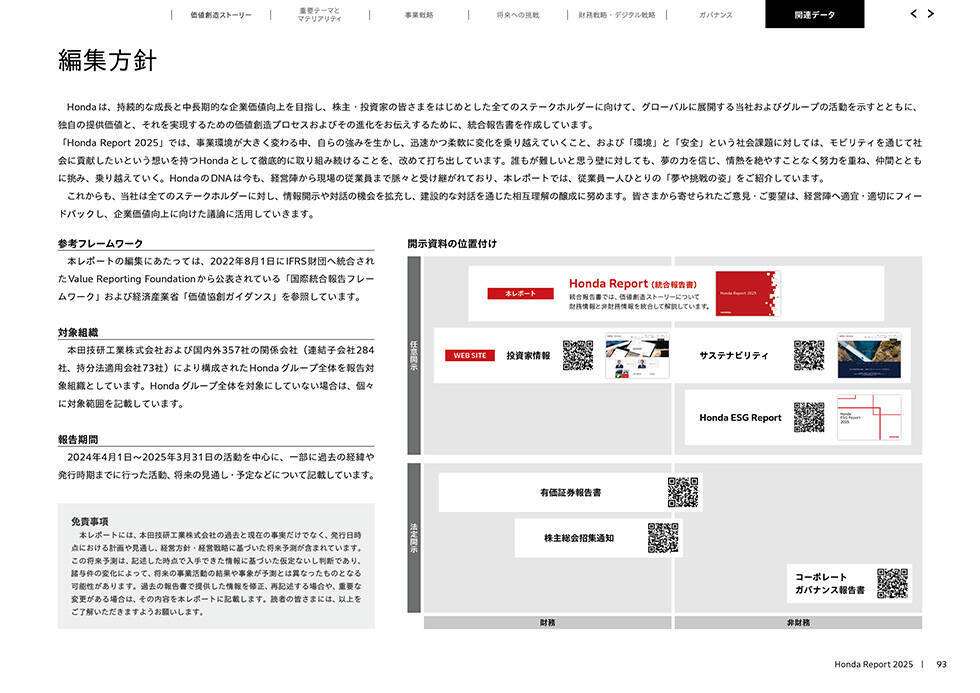Select the 将来への挑戦 tab
Image resolution: width=980 pixels, height=693 pixels.
tap(517, 15)
